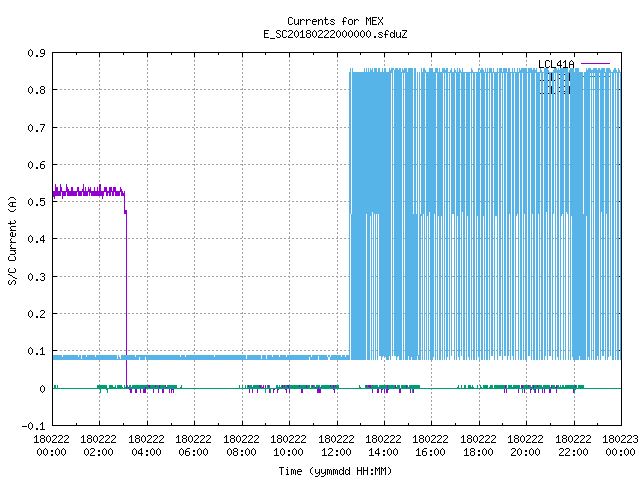Pick the time label "180222 22:00"
Viewport: 640px width, 480px height.
tap(573, 445)
